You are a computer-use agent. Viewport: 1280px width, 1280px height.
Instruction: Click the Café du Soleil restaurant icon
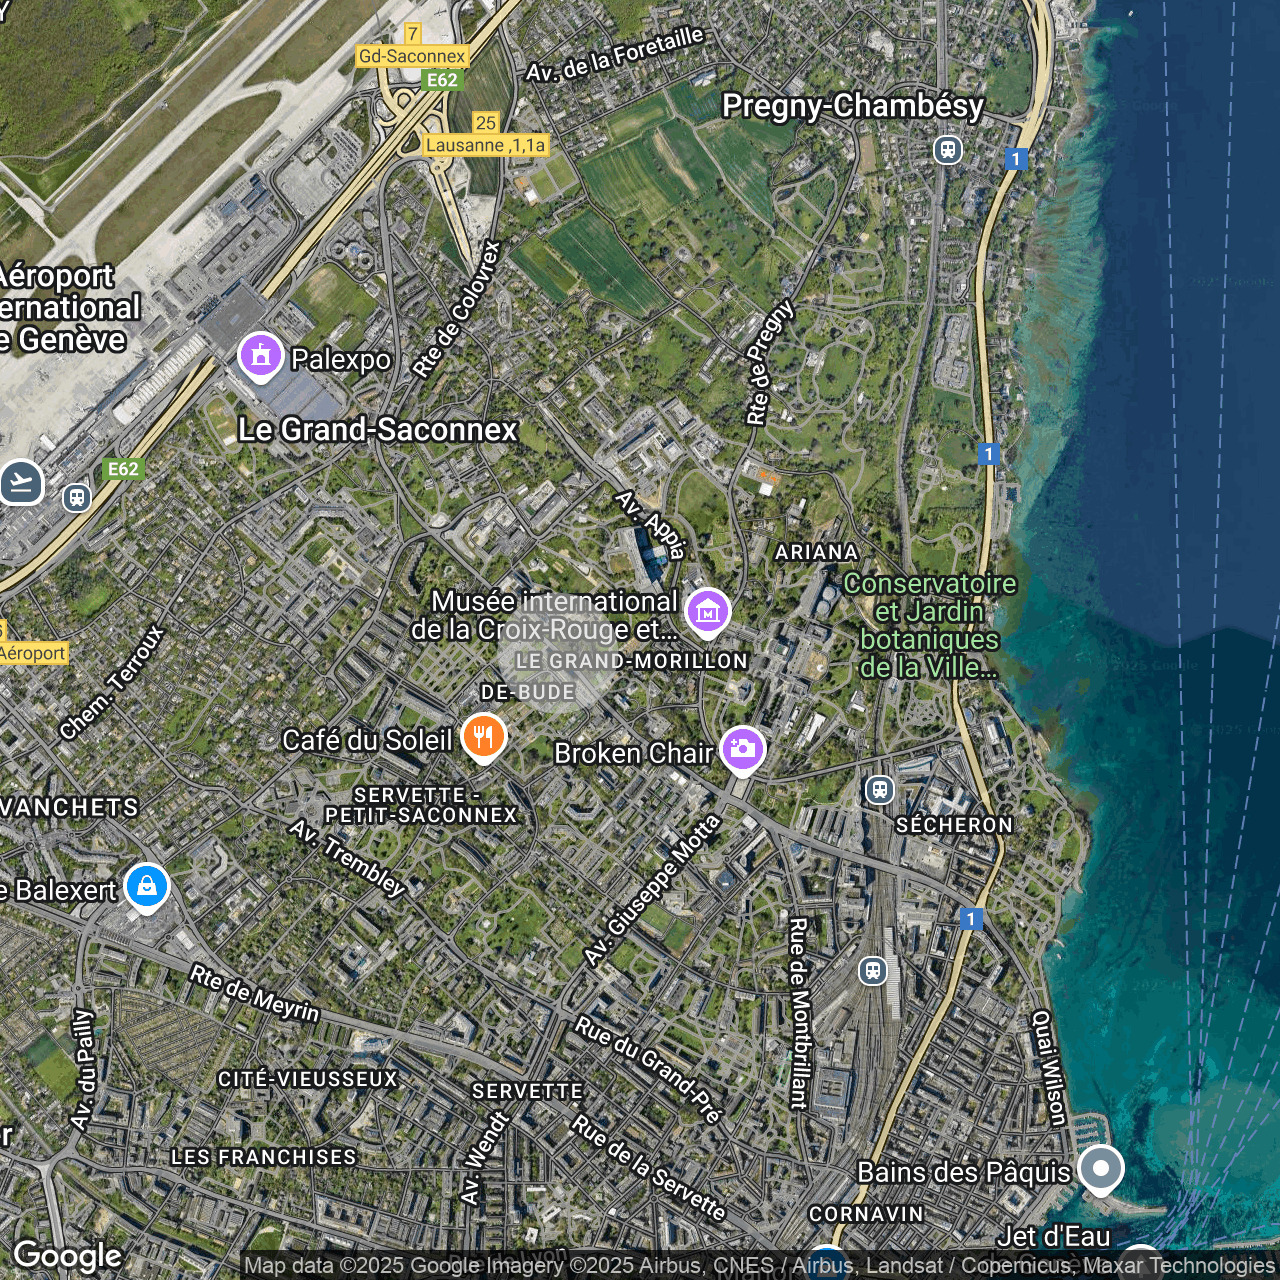point(484,738)
